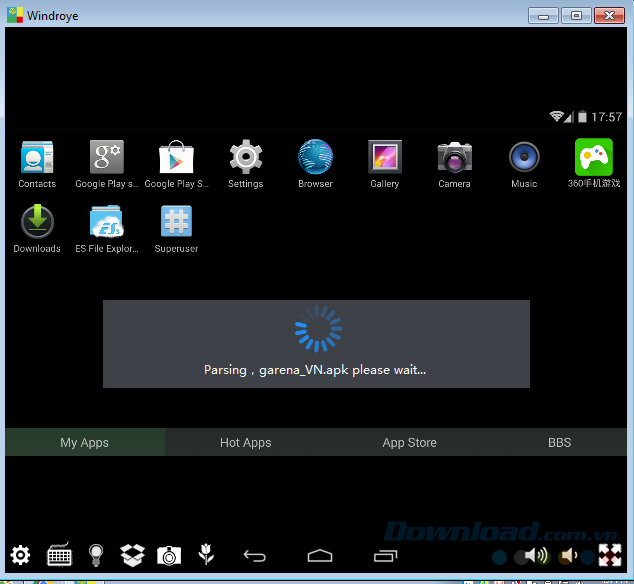
Task: Open the Contacts app
Action: point(37,158)
